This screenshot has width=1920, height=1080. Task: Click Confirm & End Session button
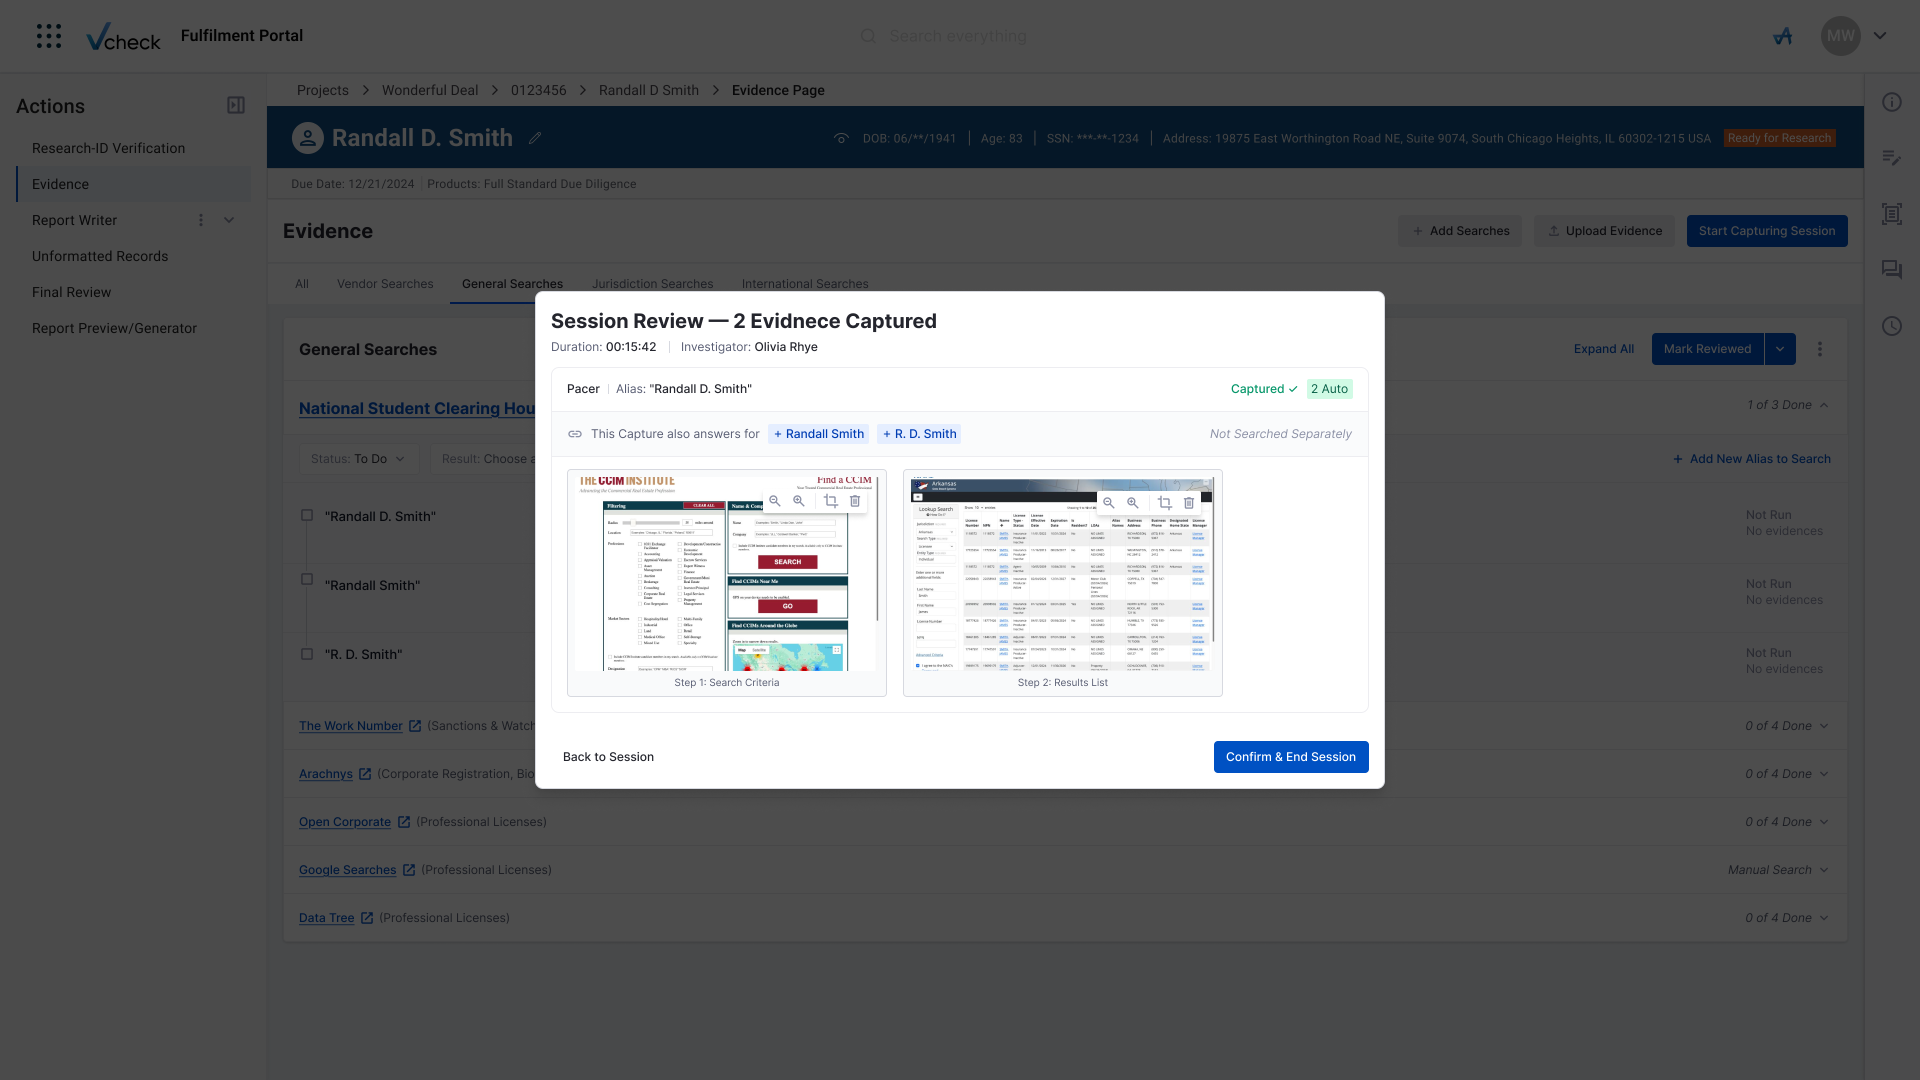point(1291,757)
